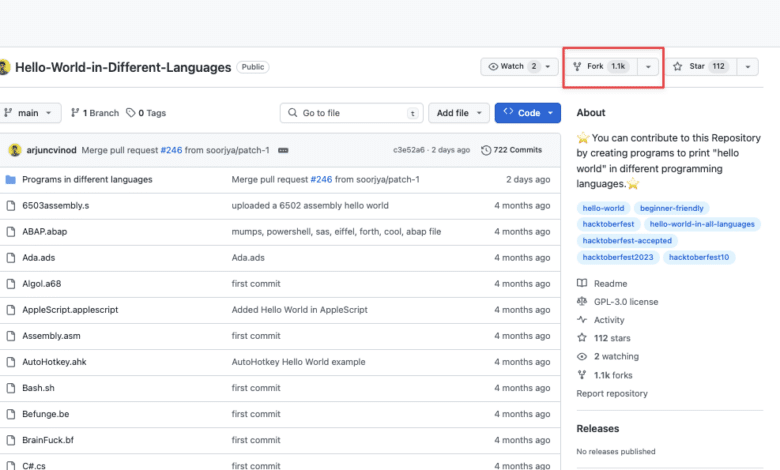The width and height of the screenshot is (780, 470).
Task: Click the file icon beside Befunge.be
Action: (x=10, y=414)
